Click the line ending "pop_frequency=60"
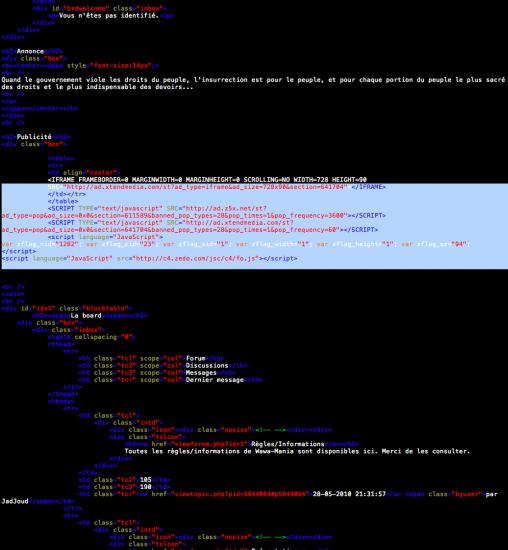This screenshot has height=550, width=508. point(189,230)
